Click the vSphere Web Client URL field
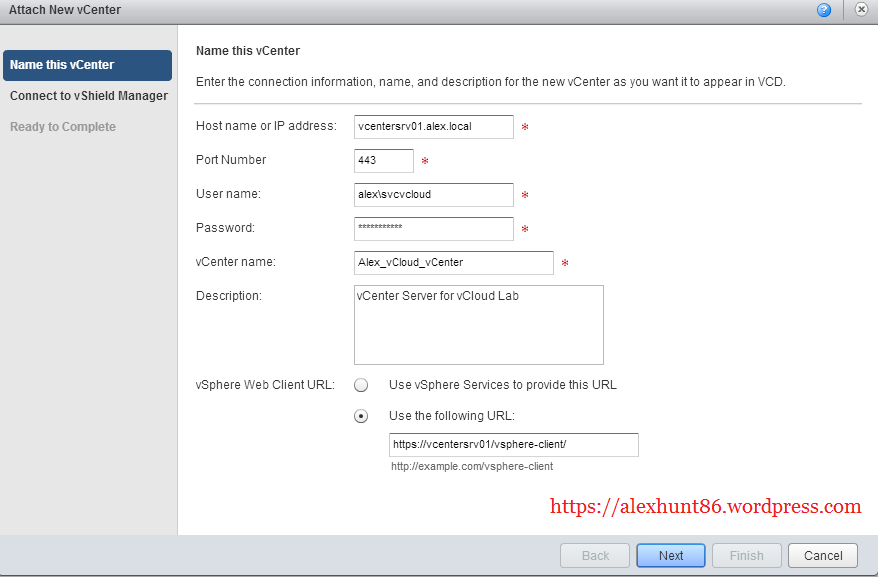The image size is (878, 577). coord(513,445)
